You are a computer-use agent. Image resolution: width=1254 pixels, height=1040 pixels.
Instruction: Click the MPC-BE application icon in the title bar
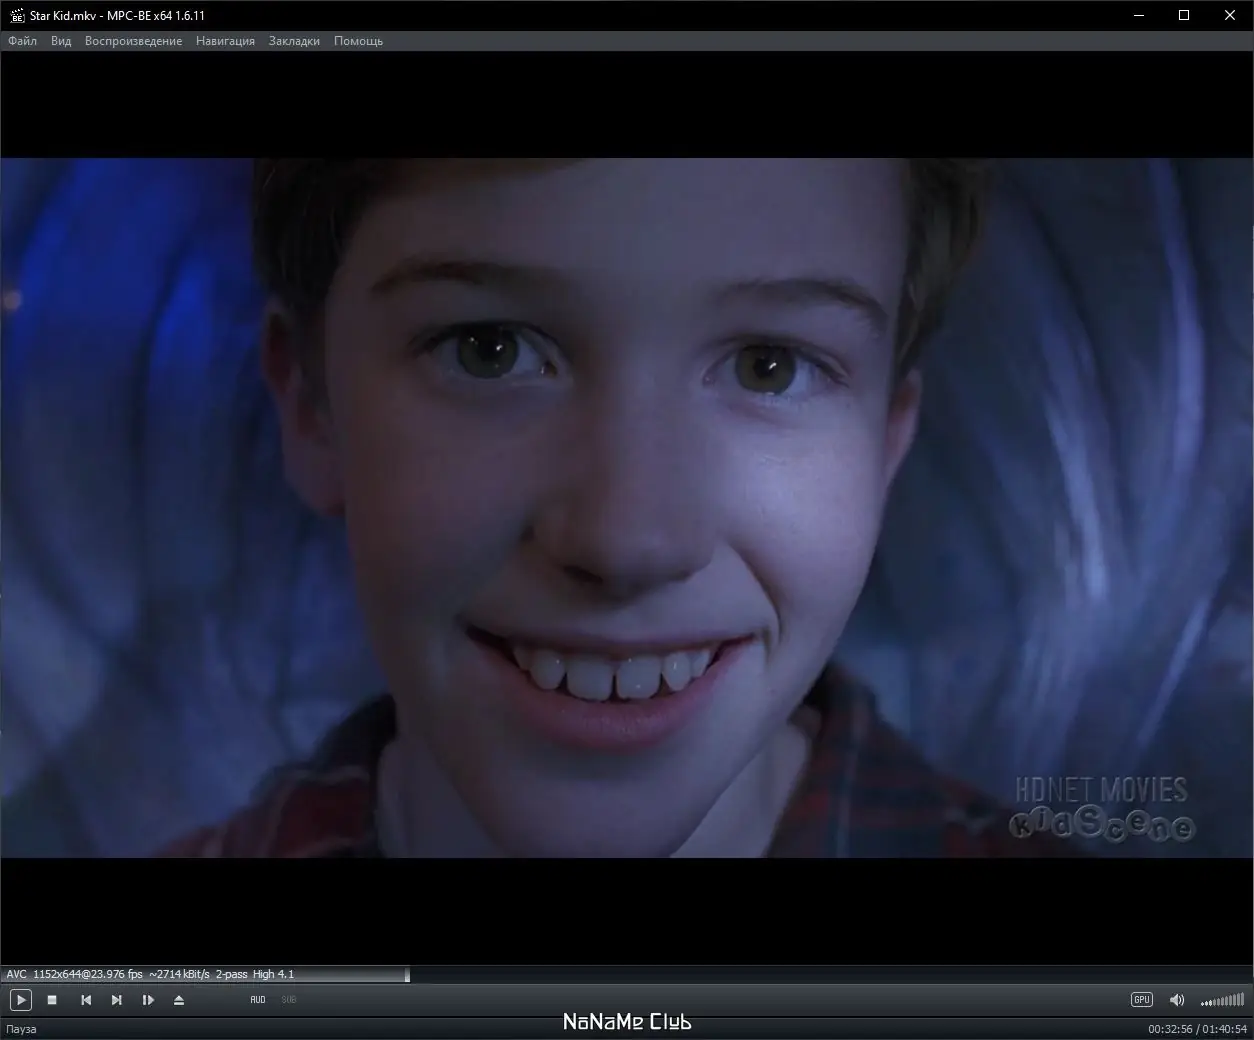(16, 16)
